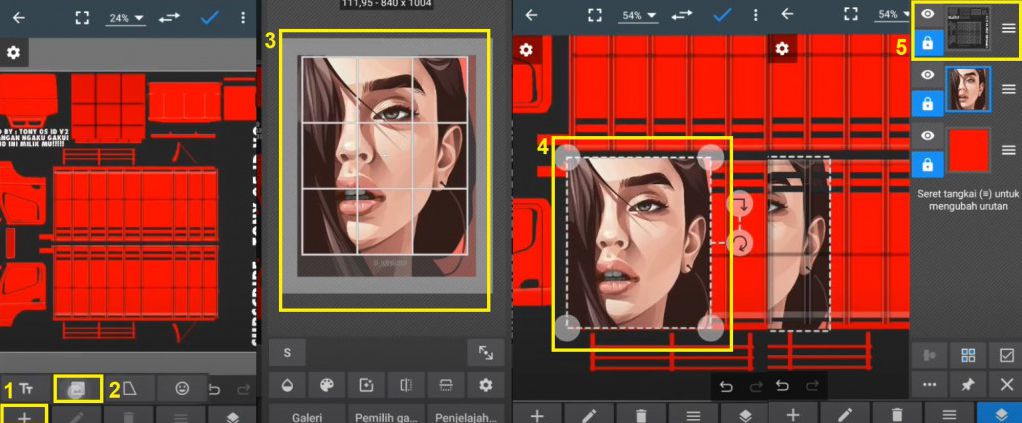This screenshot has height=423, width=1022.
Task: Open the 54% zoom dropdown on the layers screen
Action: tap(894, 15)
